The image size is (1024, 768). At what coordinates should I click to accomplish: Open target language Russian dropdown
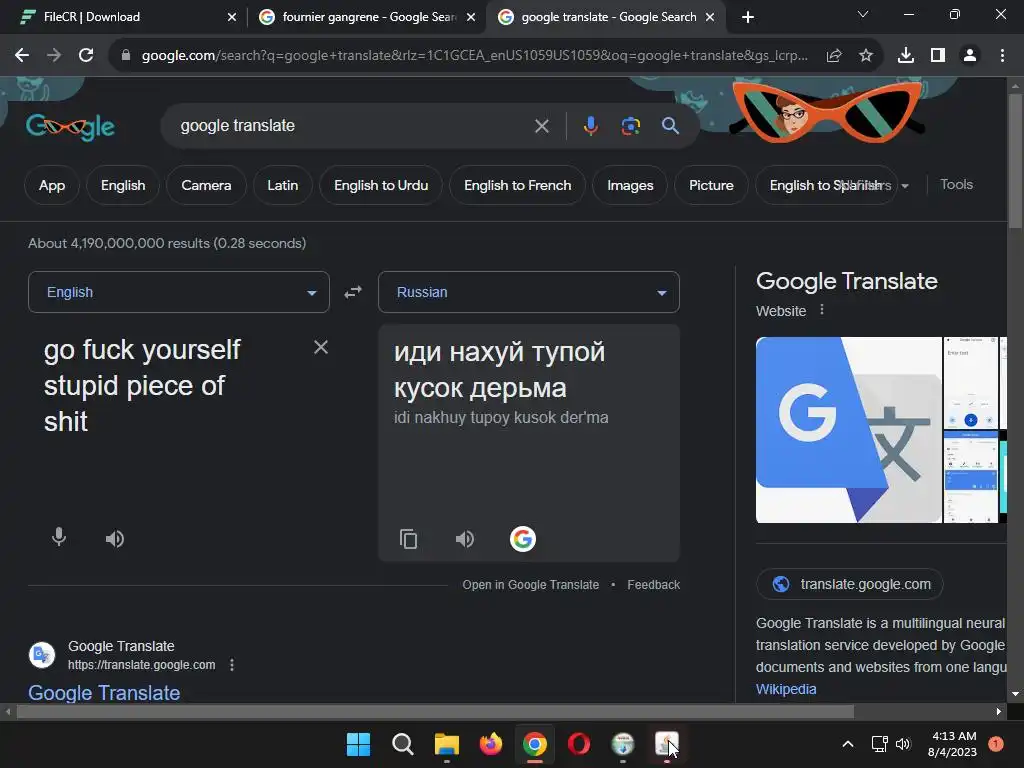click(x=529, y=292)
